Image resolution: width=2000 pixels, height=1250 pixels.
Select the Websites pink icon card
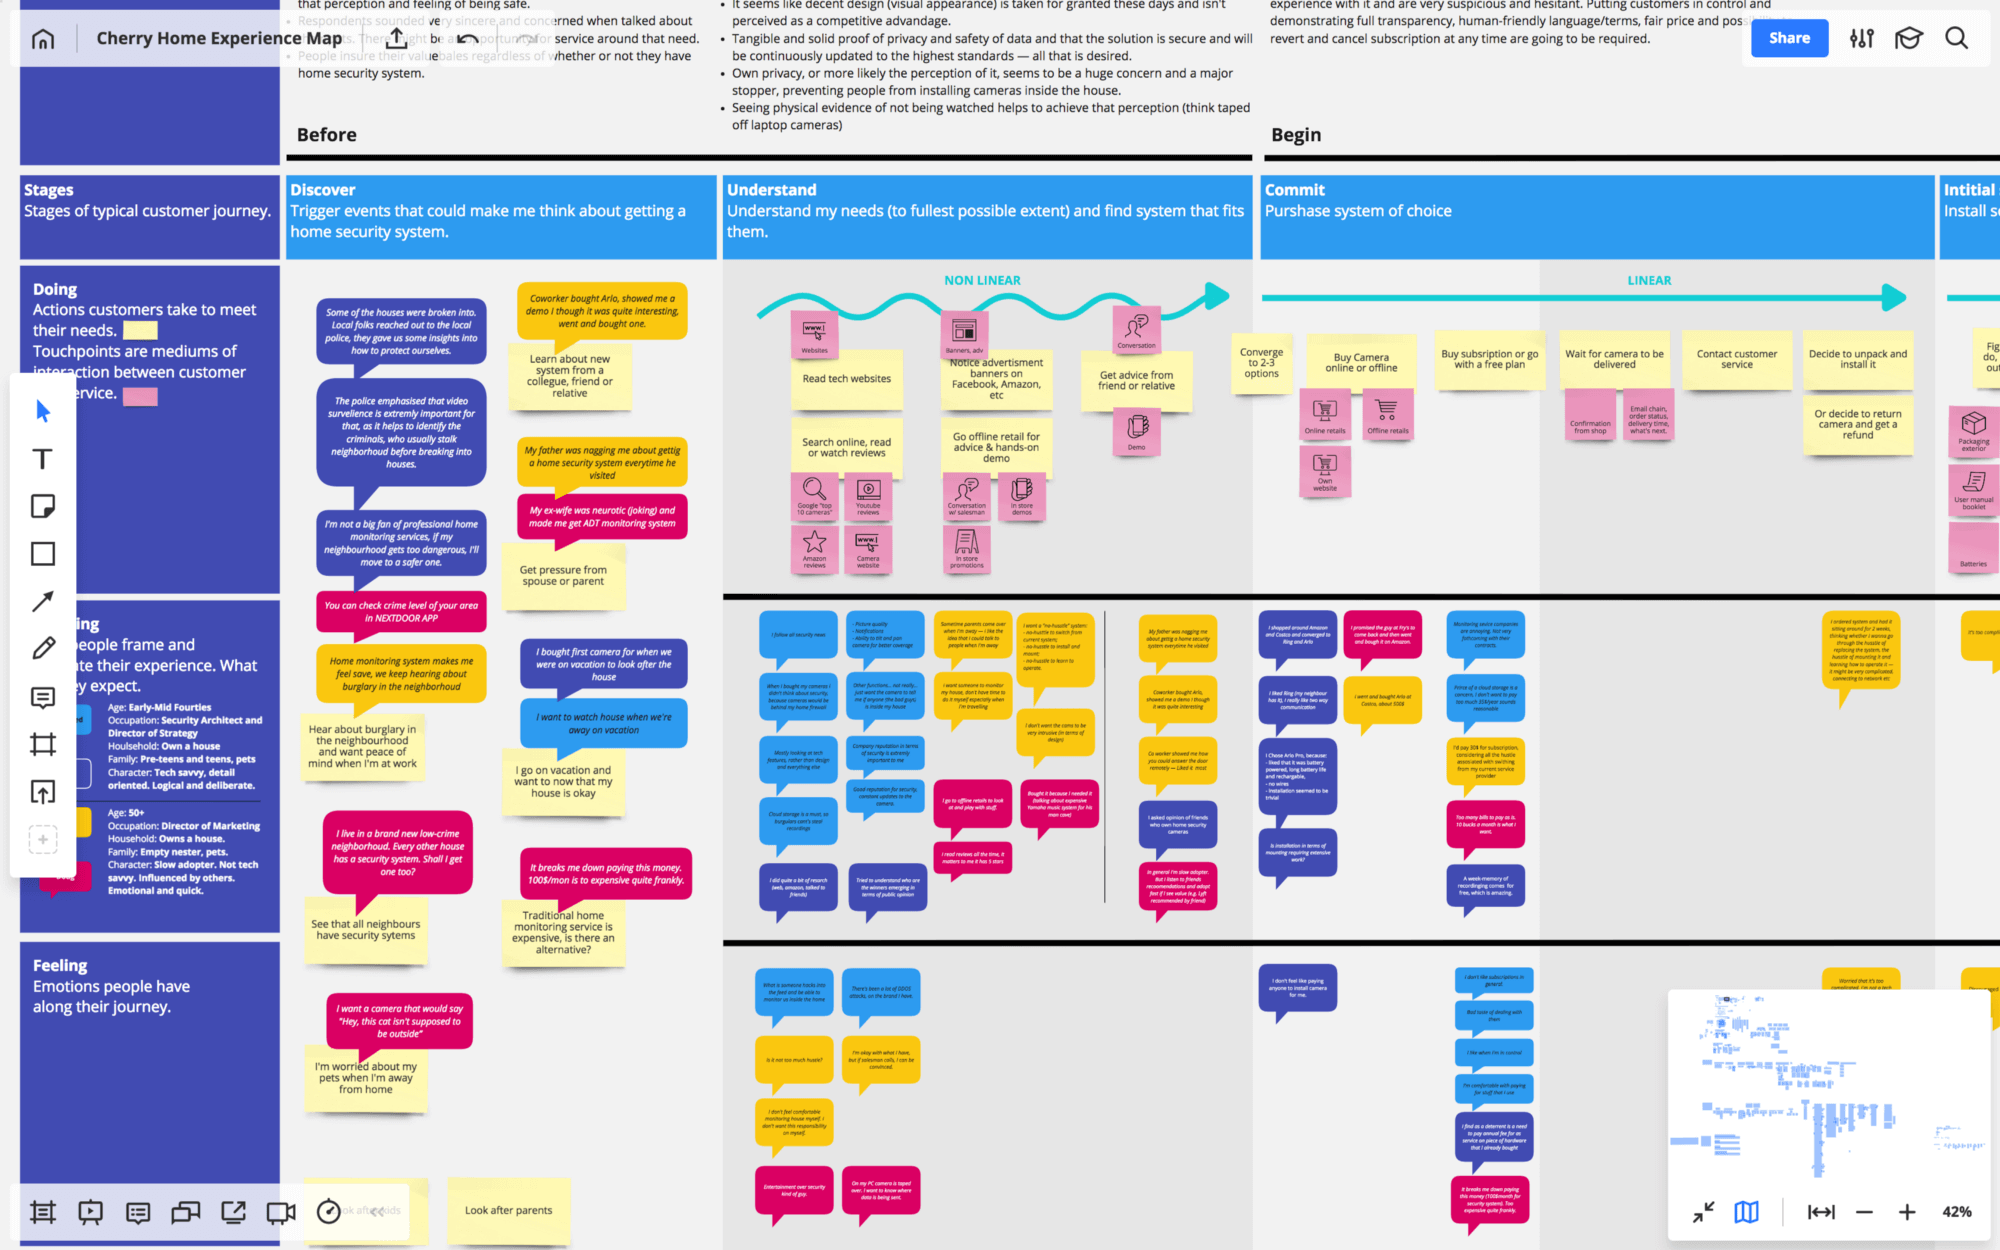(x=815, y=335)
